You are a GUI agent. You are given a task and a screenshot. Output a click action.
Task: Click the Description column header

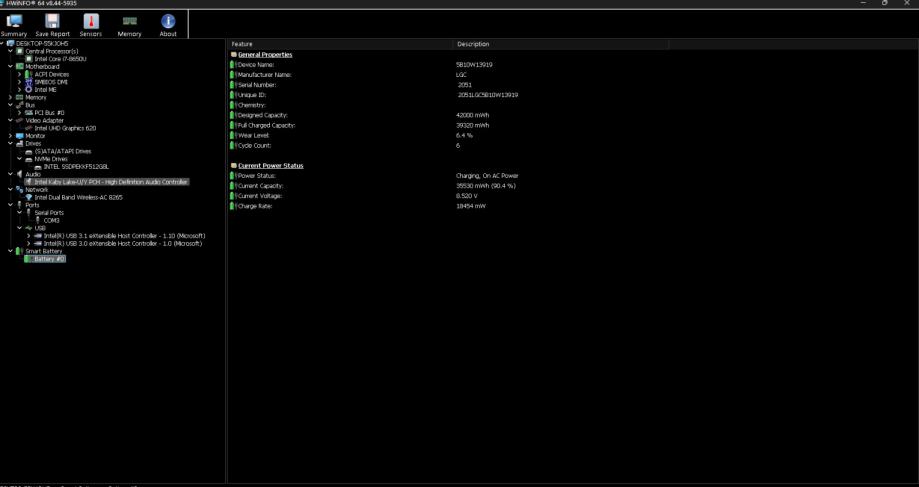[x=561, y=44]
